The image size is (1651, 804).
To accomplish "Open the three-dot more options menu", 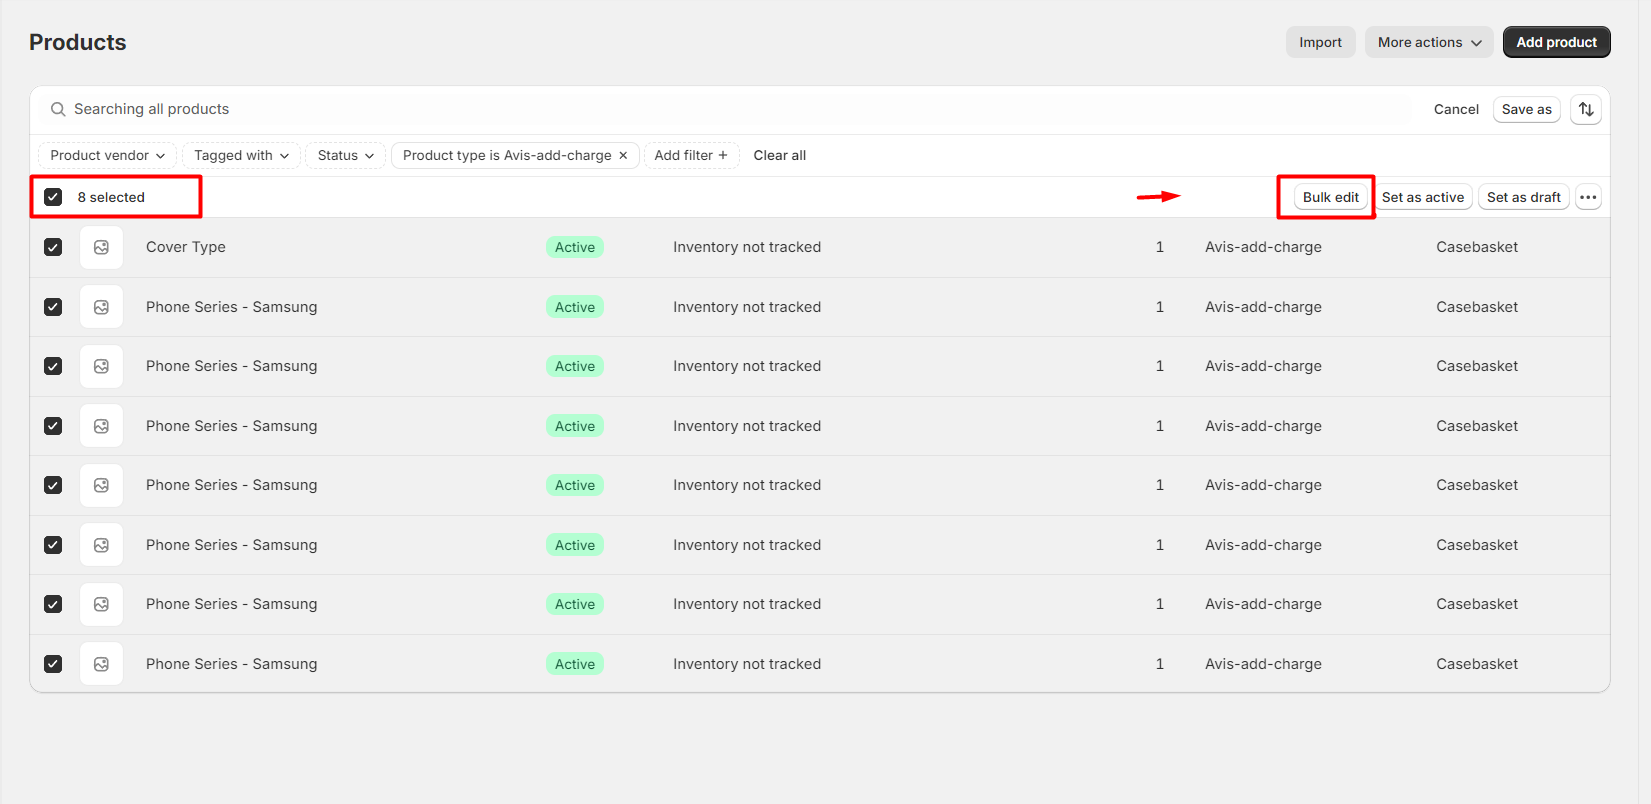I will click(1588, 197).
